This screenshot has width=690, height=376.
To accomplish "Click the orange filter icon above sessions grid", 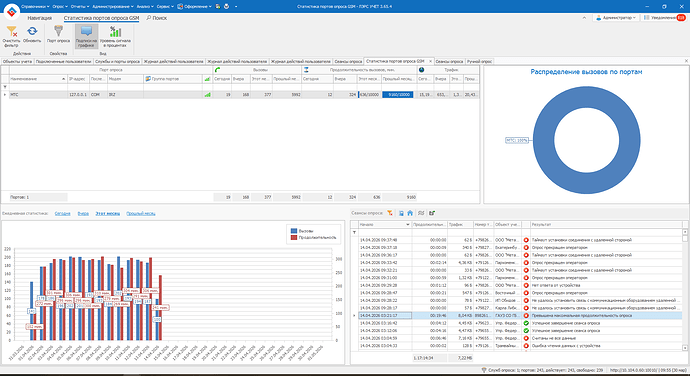I will click(x=390, y=213).
